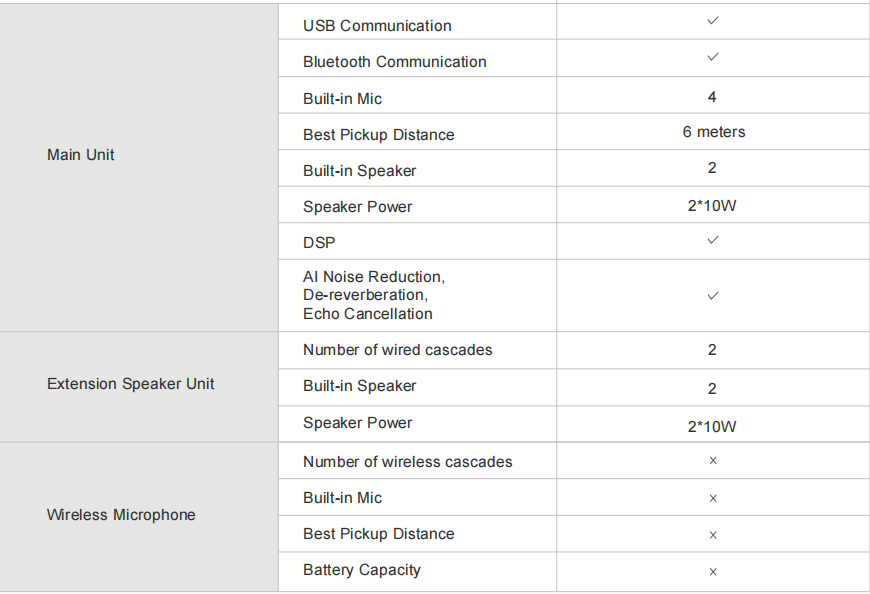Select the Main Unit category cell
870x594 pixels.
click(139, 167)
